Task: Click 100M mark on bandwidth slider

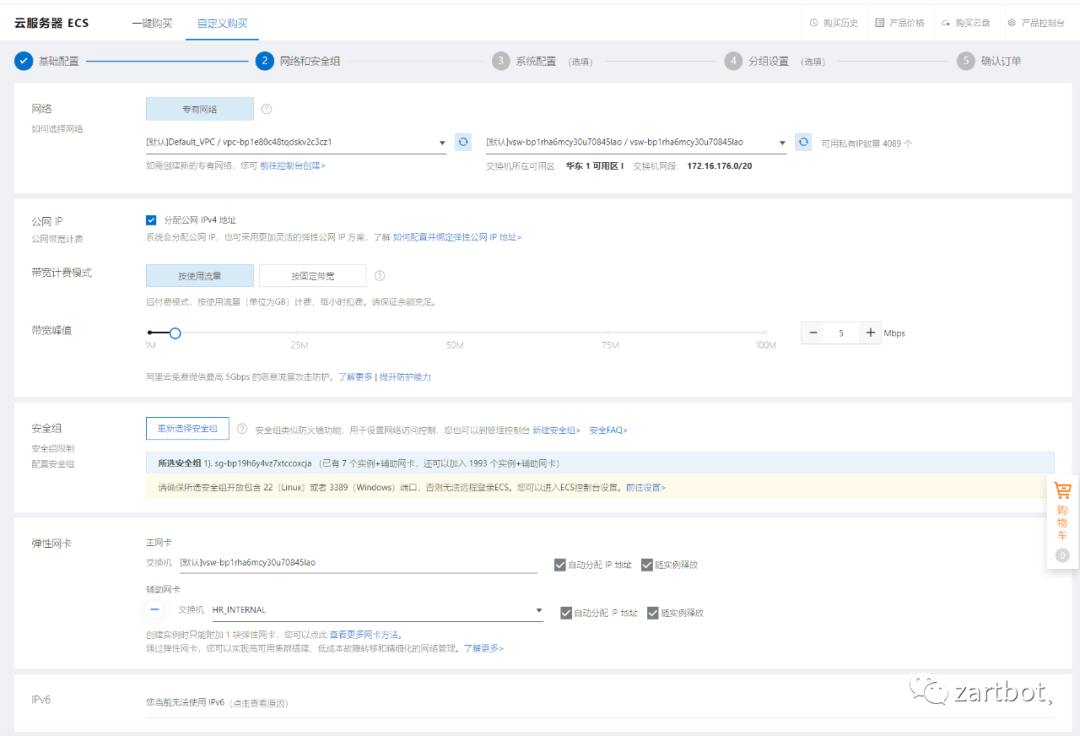Action: point(765,345)
